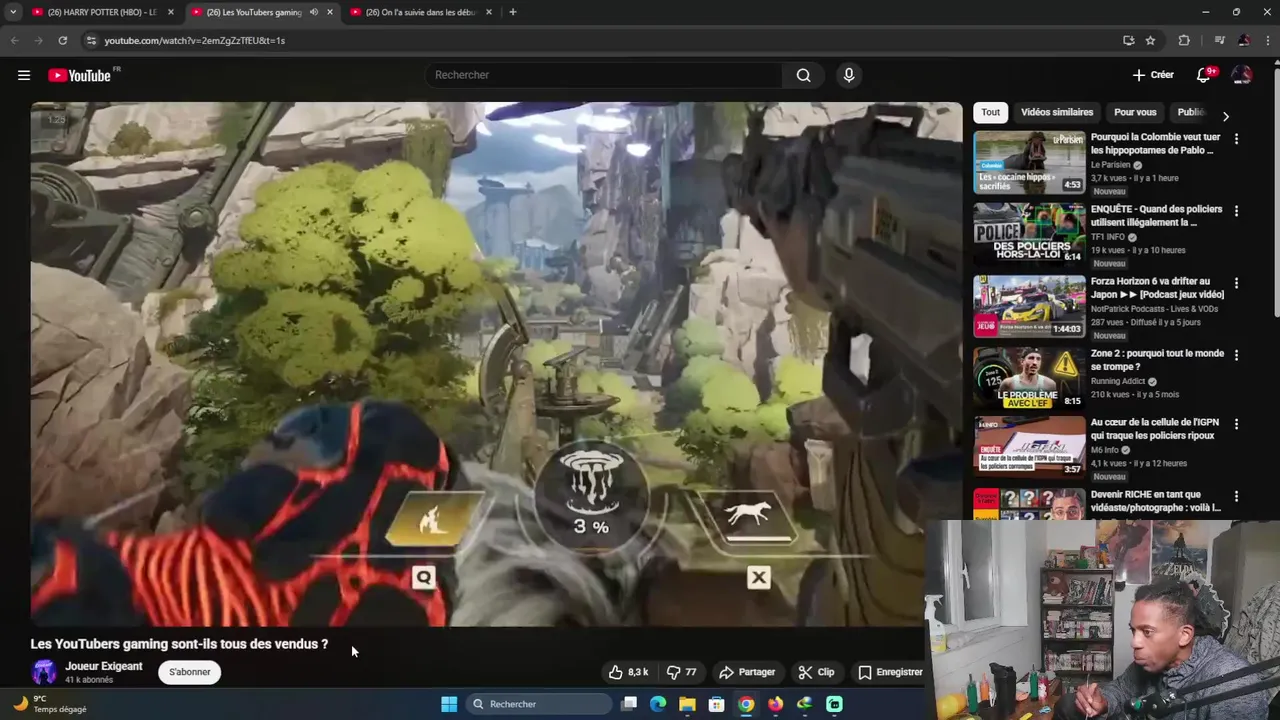Open the Colombie hippopotames video thumbnail
Screen dimensions: 1280x720
pos(1029,162)
